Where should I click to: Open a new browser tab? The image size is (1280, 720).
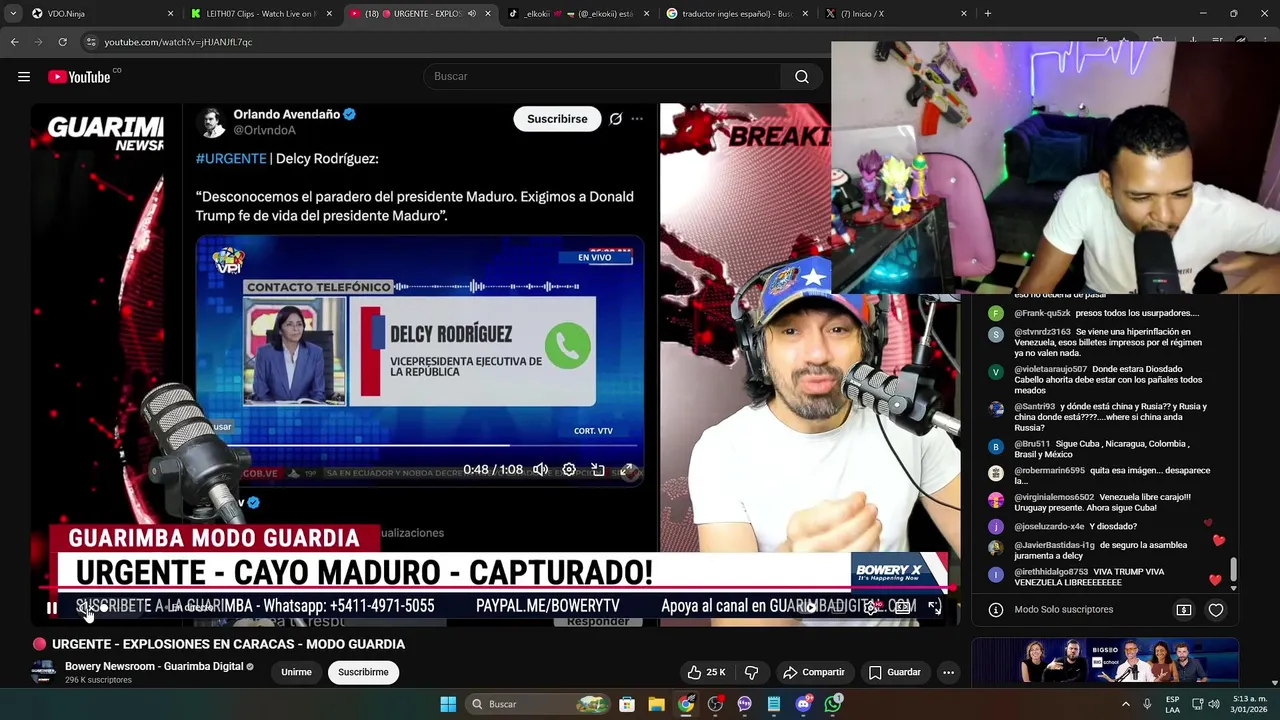[988, 14]
